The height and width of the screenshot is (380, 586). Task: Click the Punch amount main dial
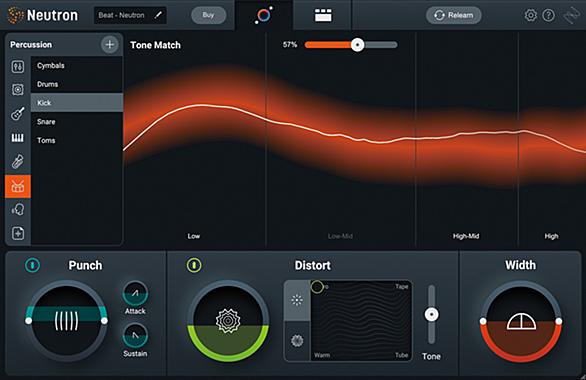tap(67, 321)
